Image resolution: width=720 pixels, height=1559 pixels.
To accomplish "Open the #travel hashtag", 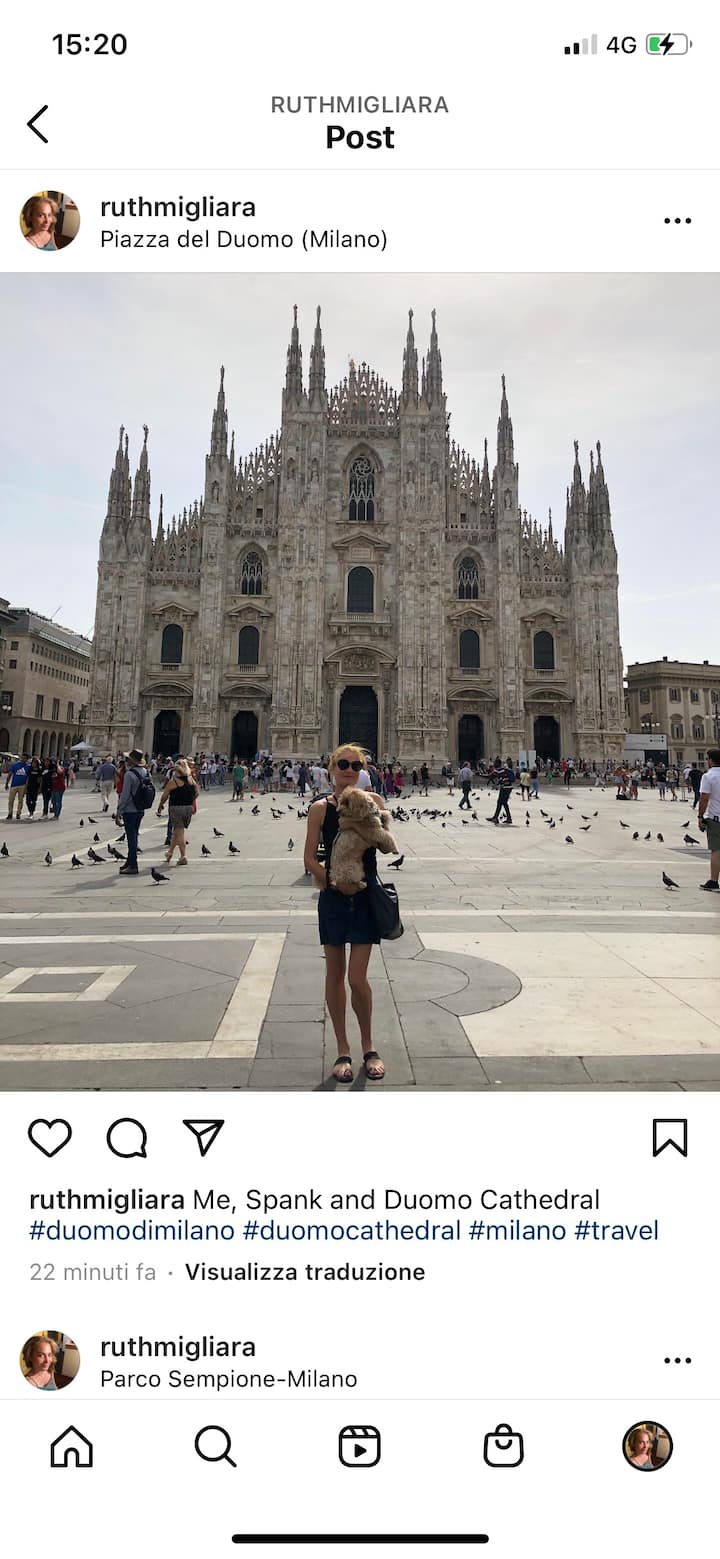I will [x=616, y=1230].
